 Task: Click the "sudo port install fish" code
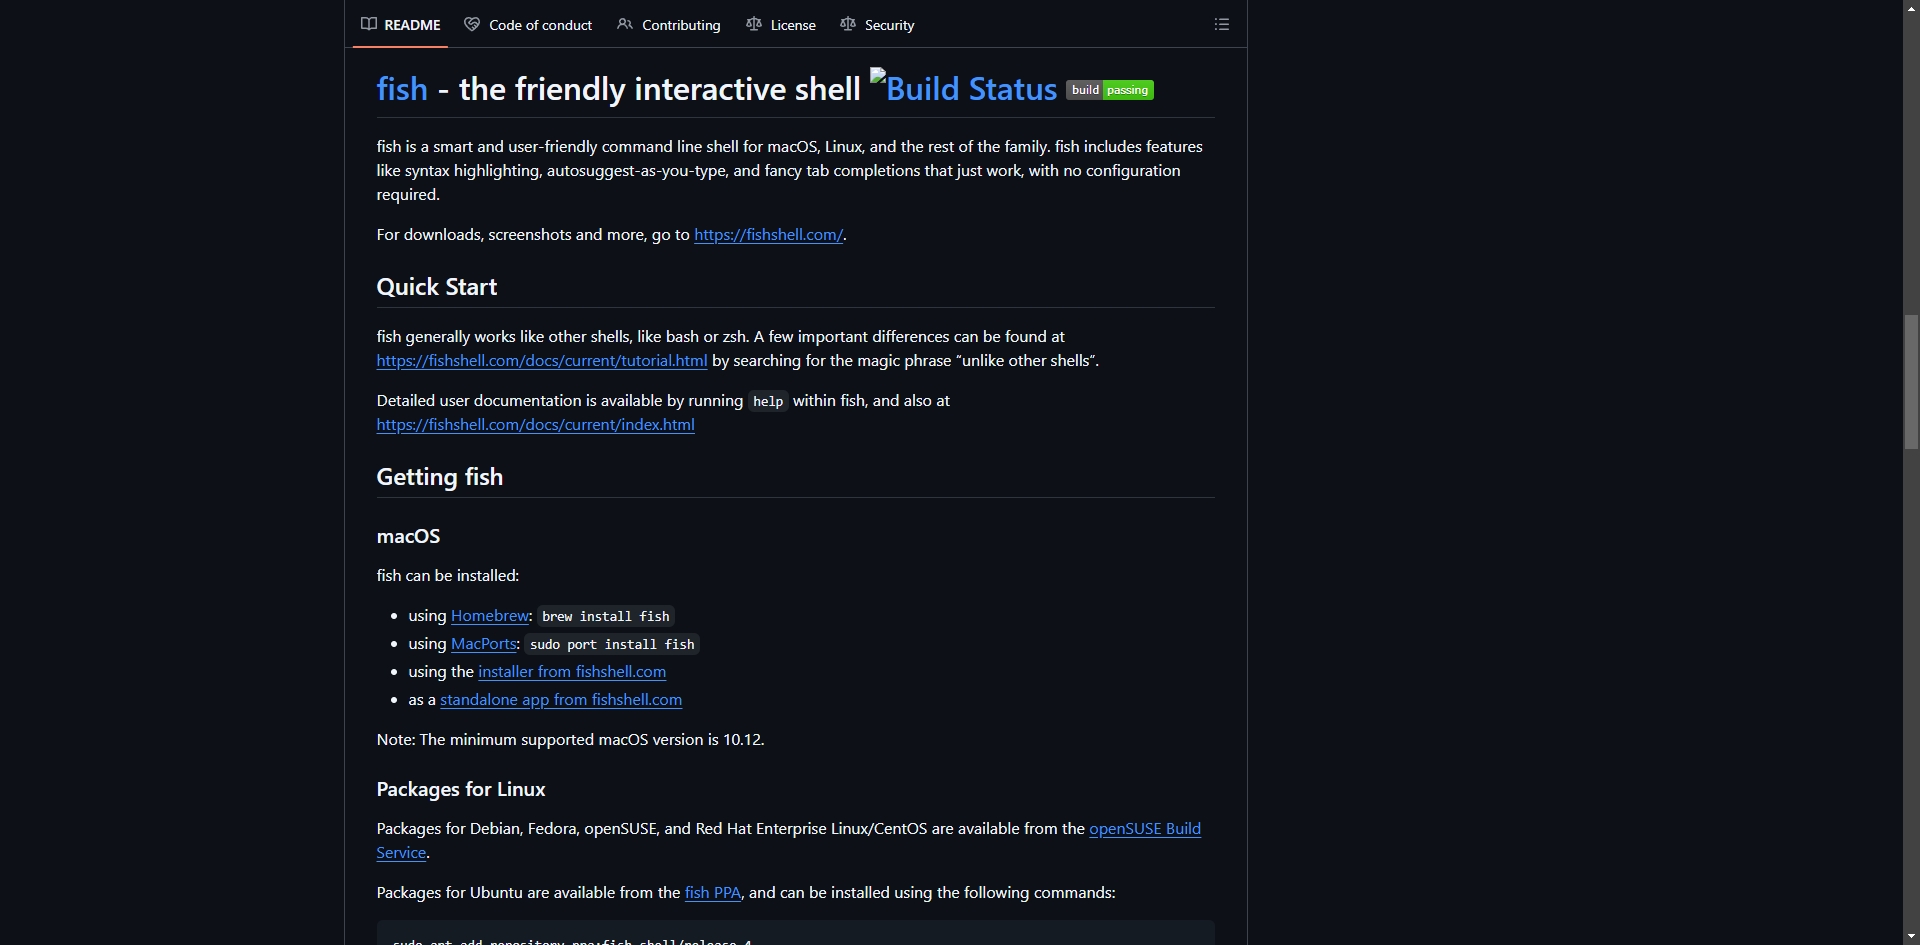point(612,644)
